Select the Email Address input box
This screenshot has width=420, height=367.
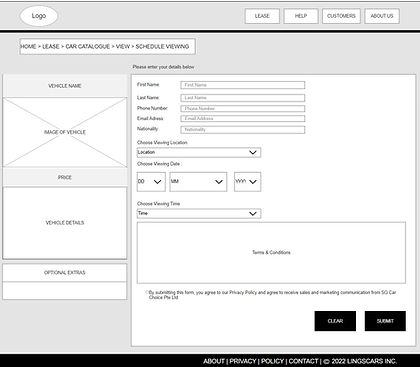tap(243, 119)
